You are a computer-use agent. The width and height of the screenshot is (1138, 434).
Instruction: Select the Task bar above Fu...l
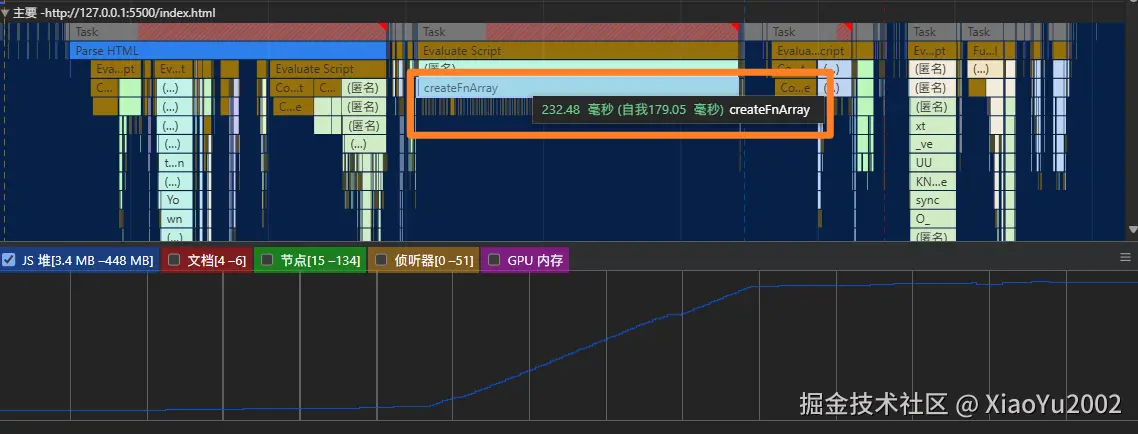pyautogui.click(x=988, y=32)
